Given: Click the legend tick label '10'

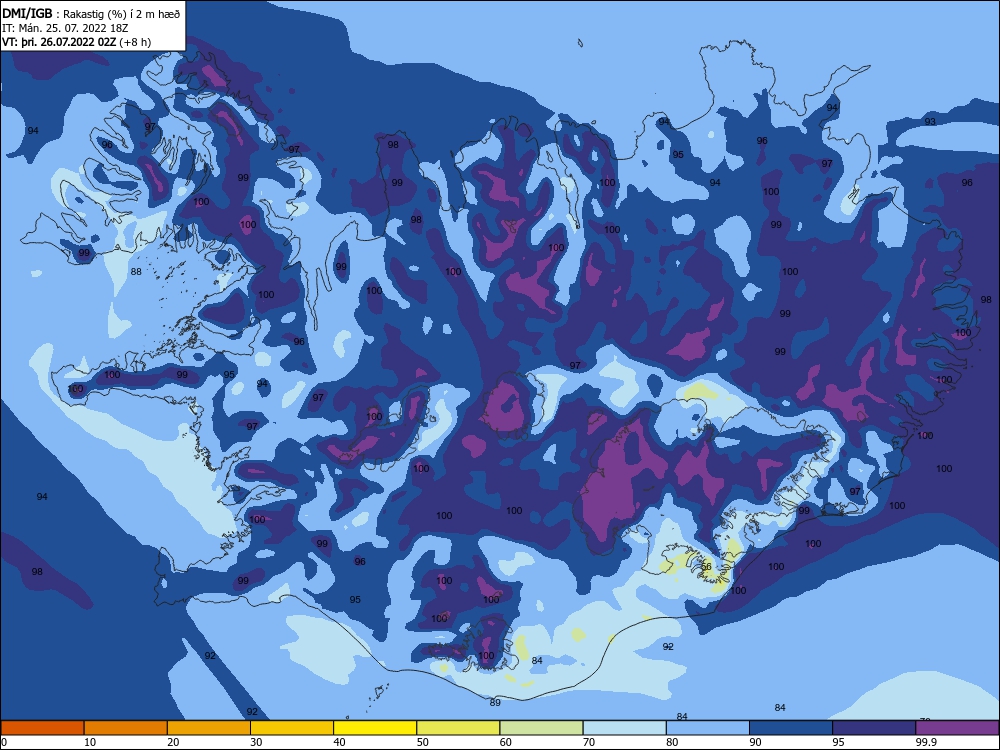Looking at the screenshot, I should click(x=90, y=742).
